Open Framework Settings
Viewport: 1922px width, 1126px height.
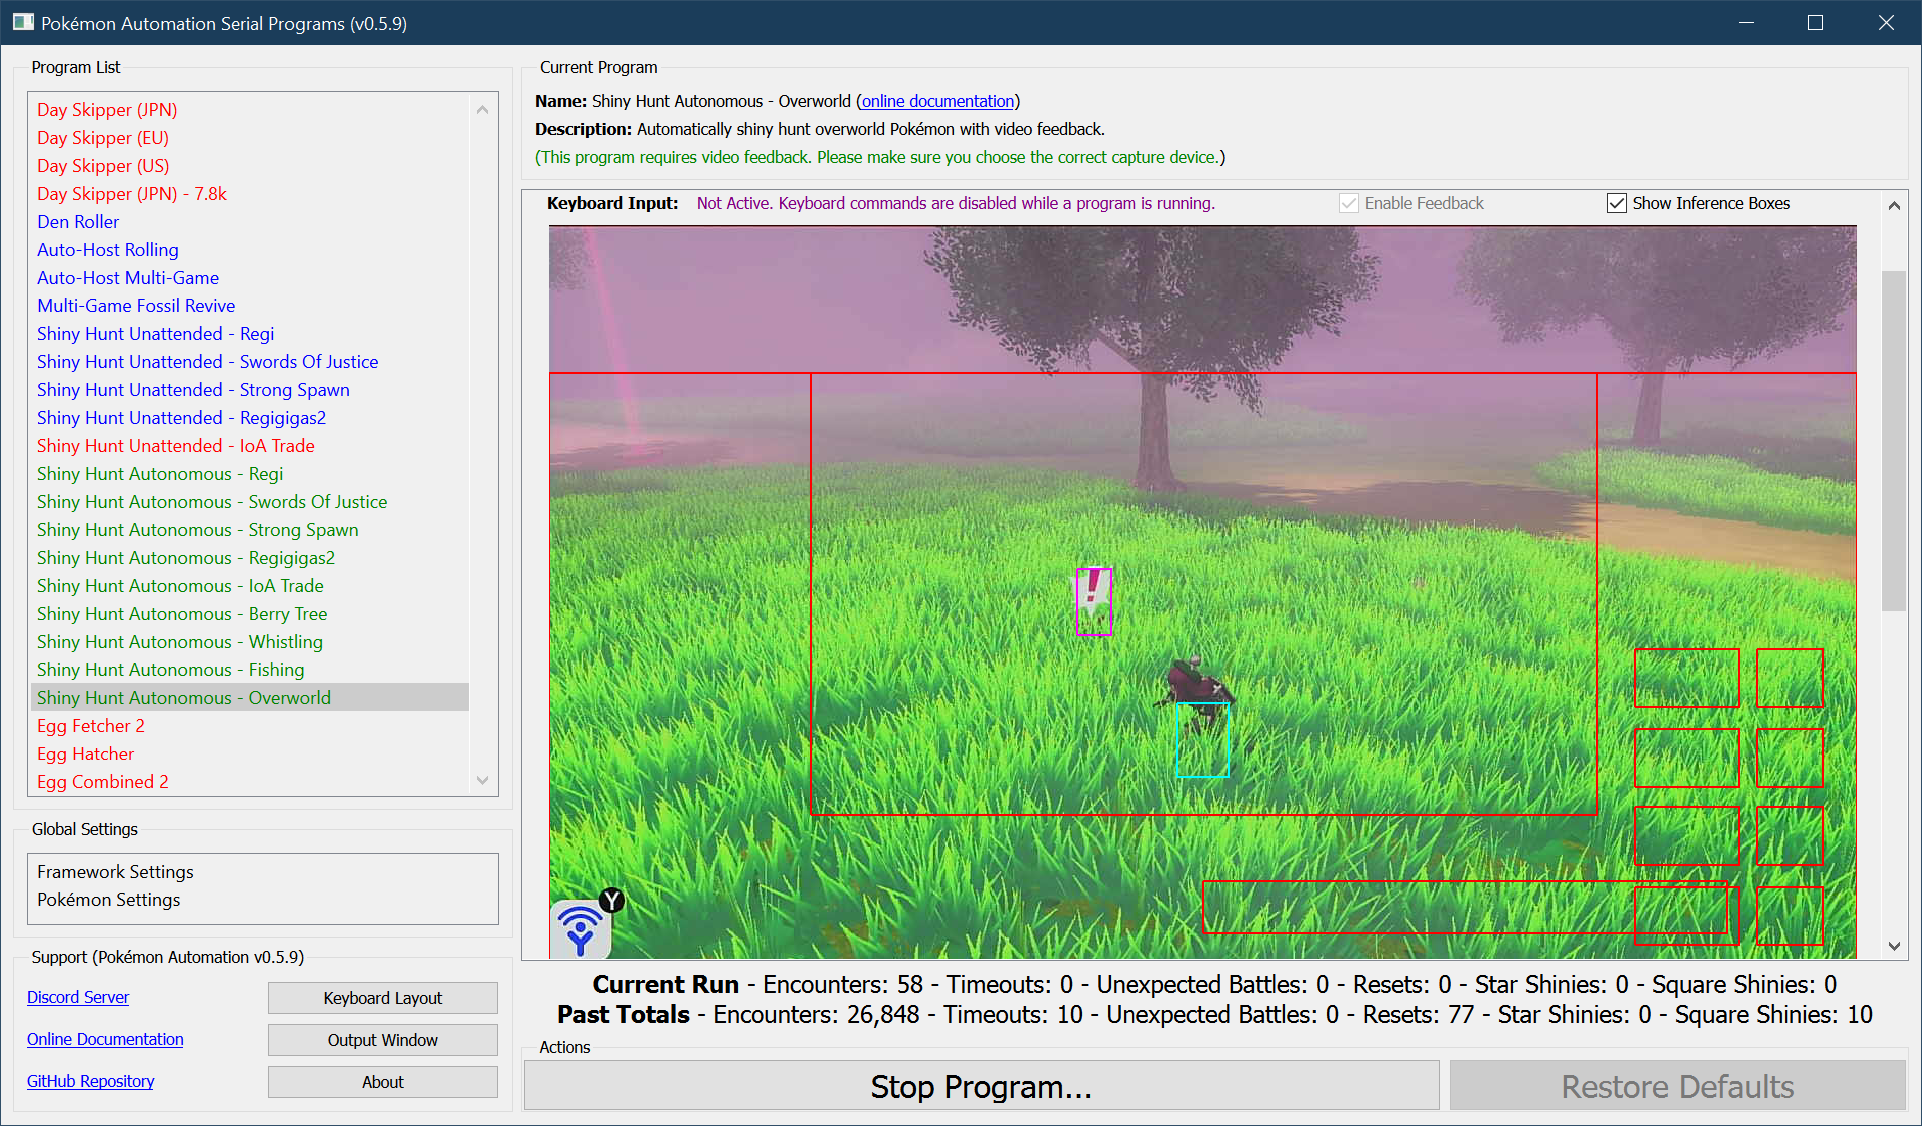(x=115, y=872)
